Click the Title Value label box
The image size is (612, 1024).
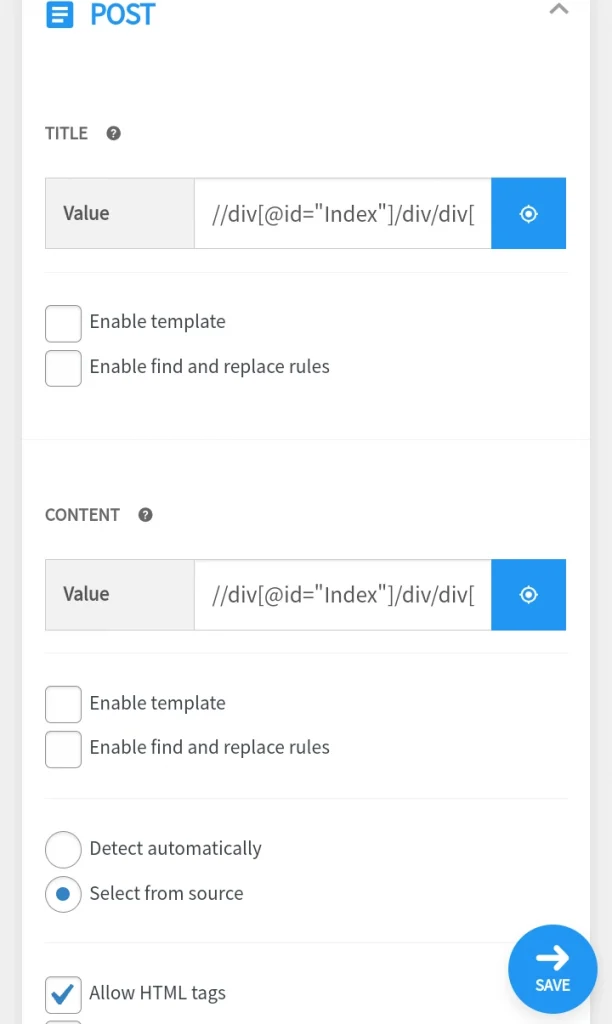coord(120,214)
